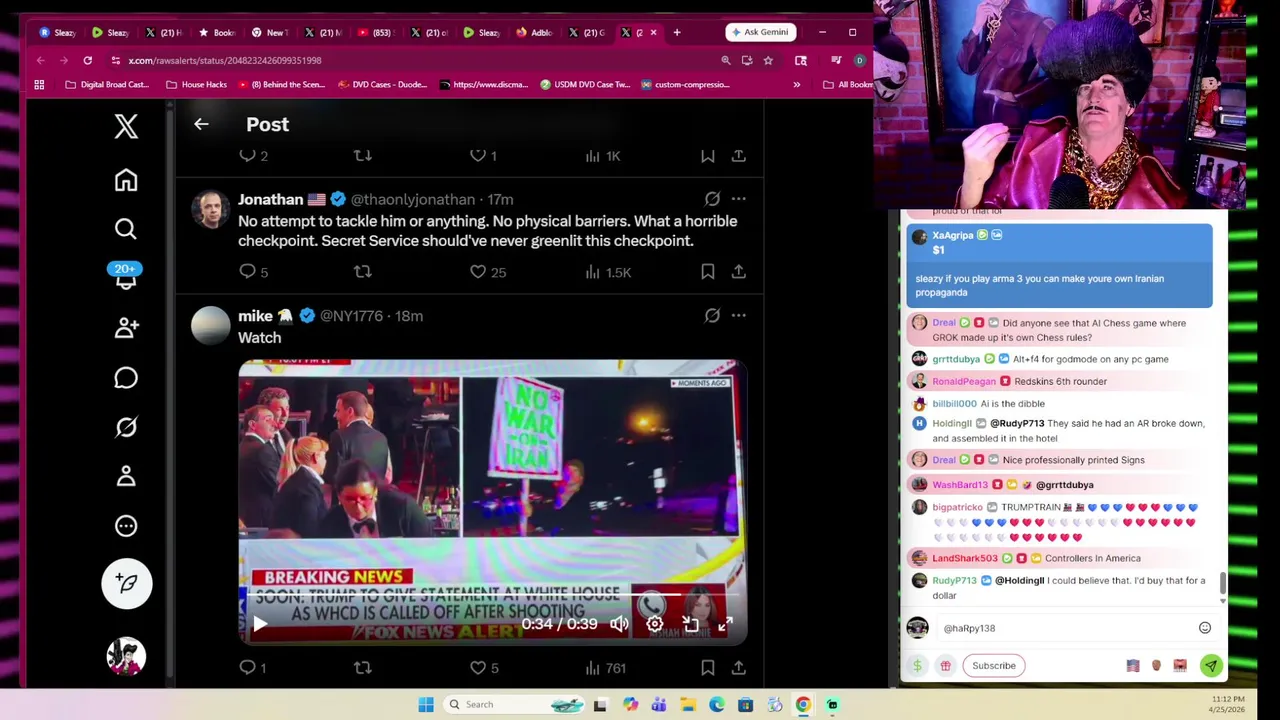Open the apps grid in bookmarks bar
This screenshot has width=1280, height=720.
click(39, 85)
